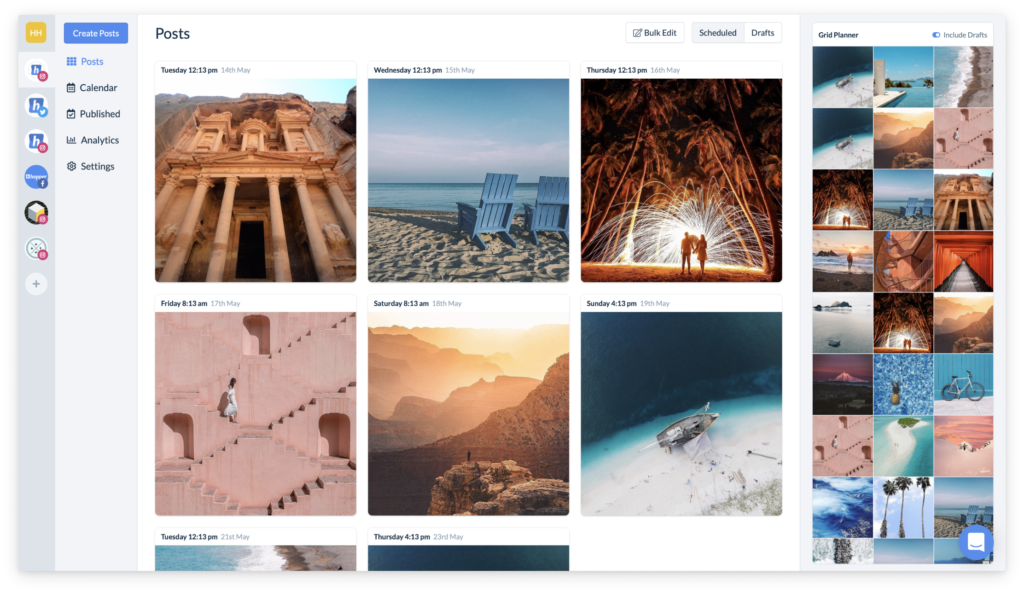Click the Posts grid icon
Viewport: 1024px width, 593px height.
pos(71,61)
